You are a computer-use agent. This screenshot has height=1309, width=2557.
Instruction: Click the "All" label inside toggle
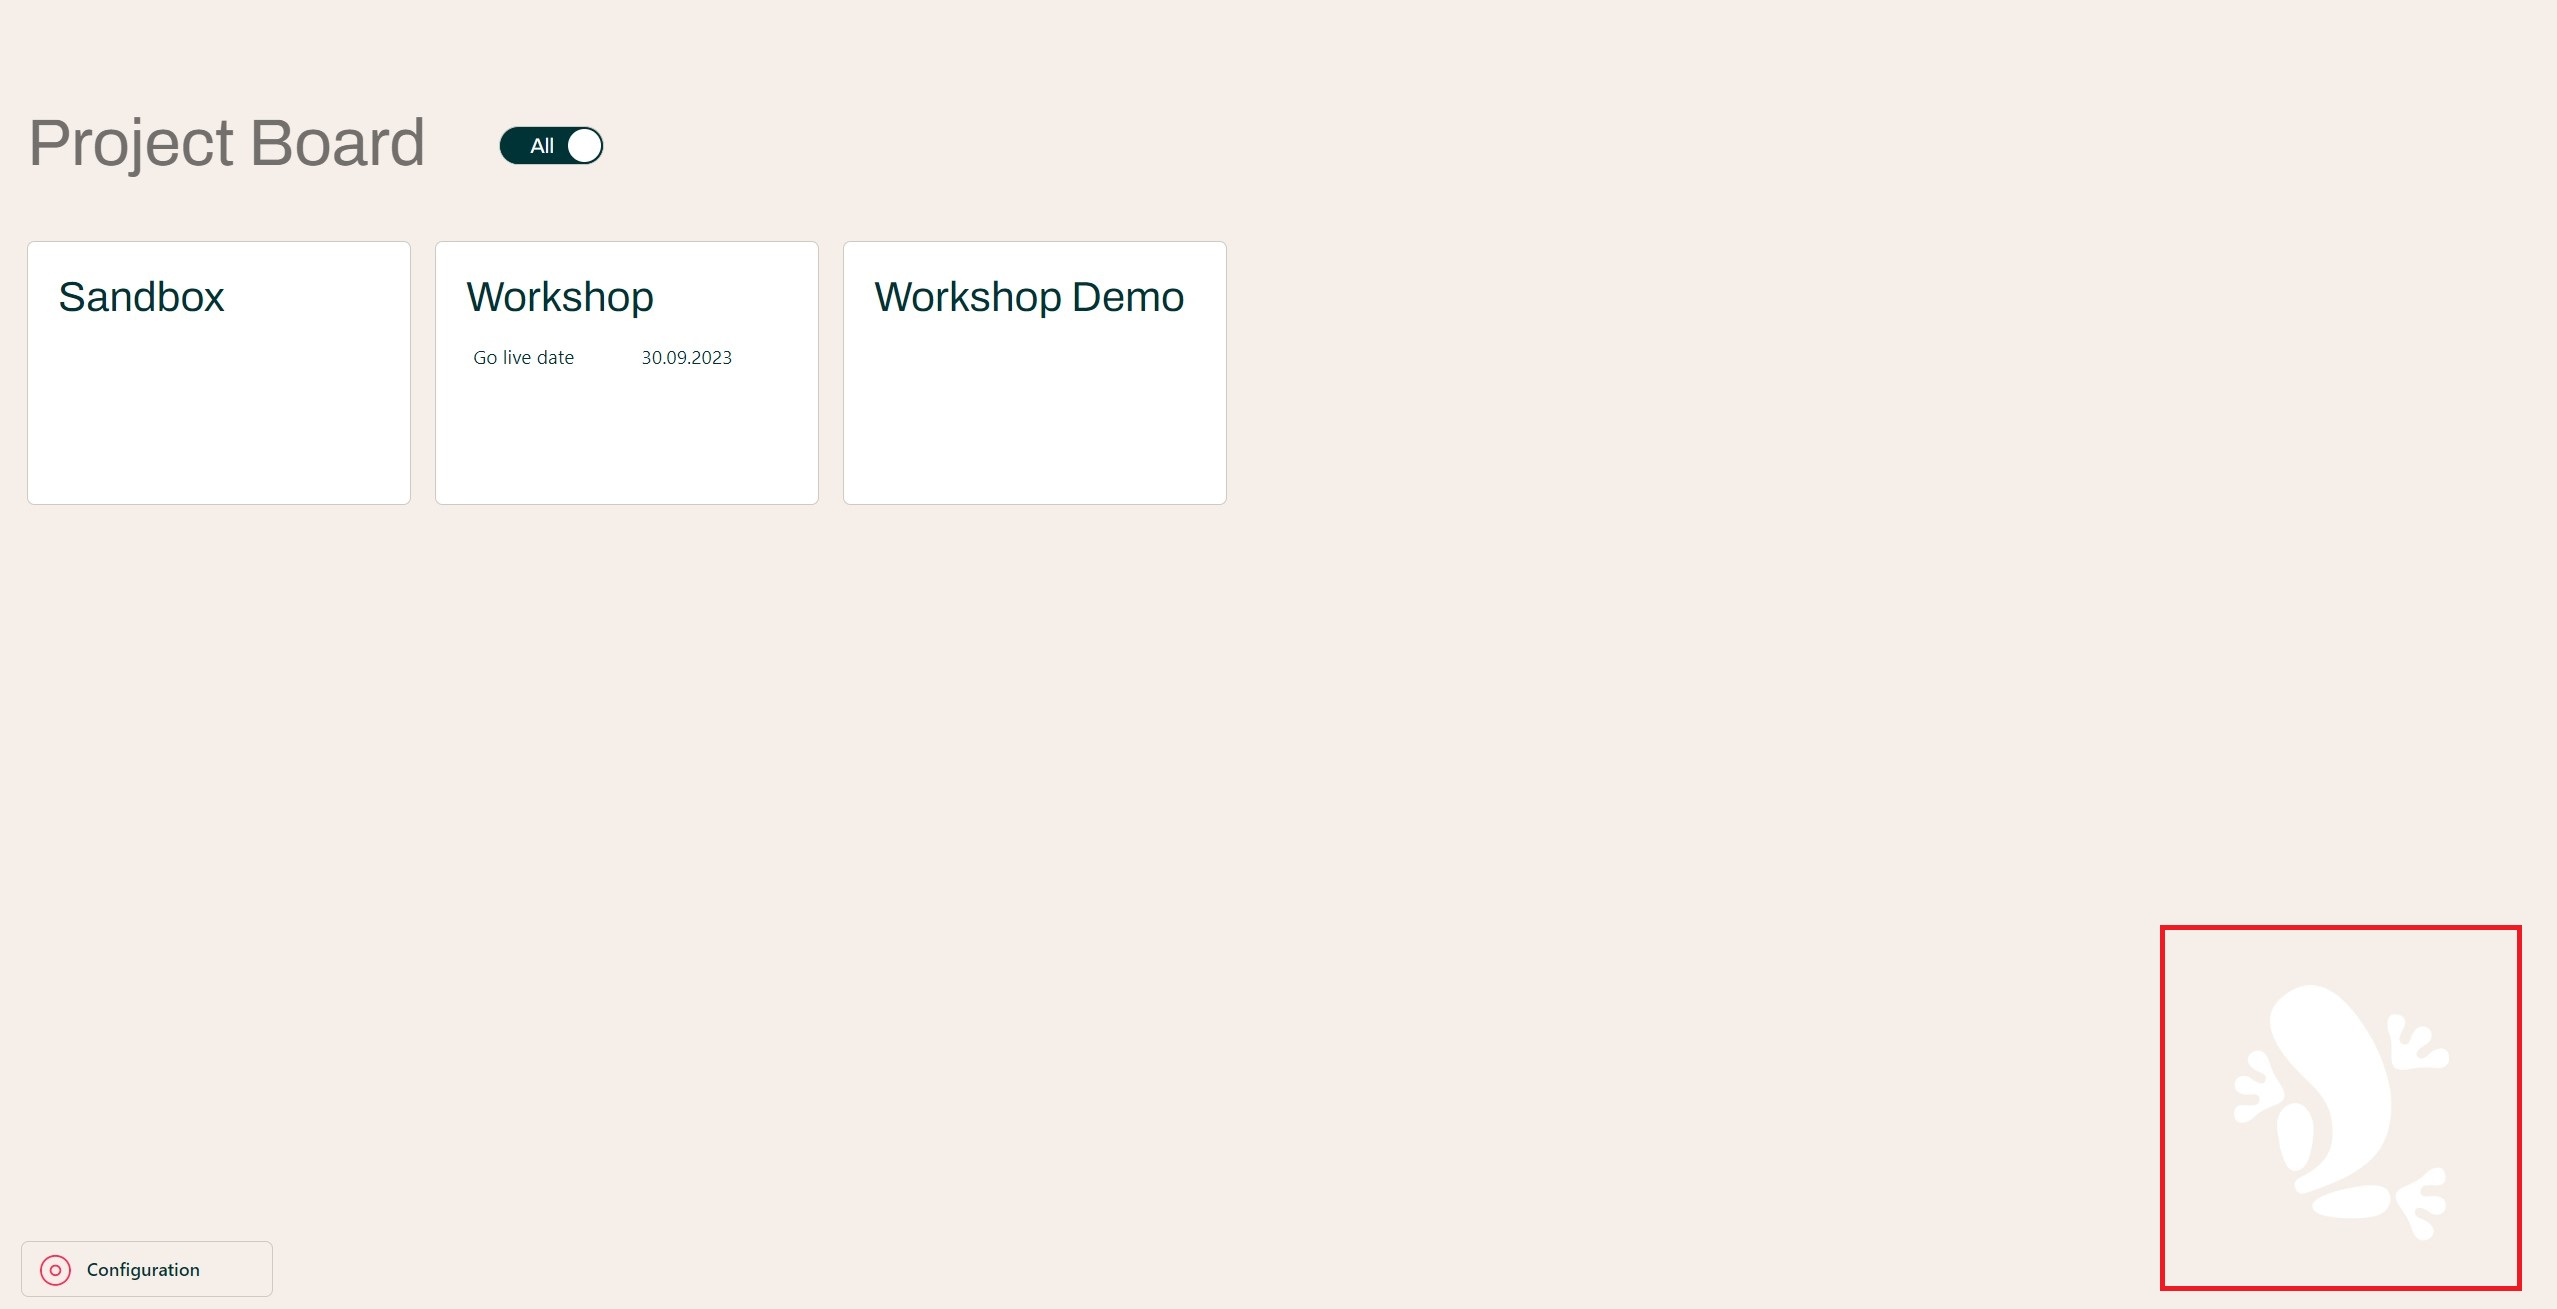coord(541,146)
